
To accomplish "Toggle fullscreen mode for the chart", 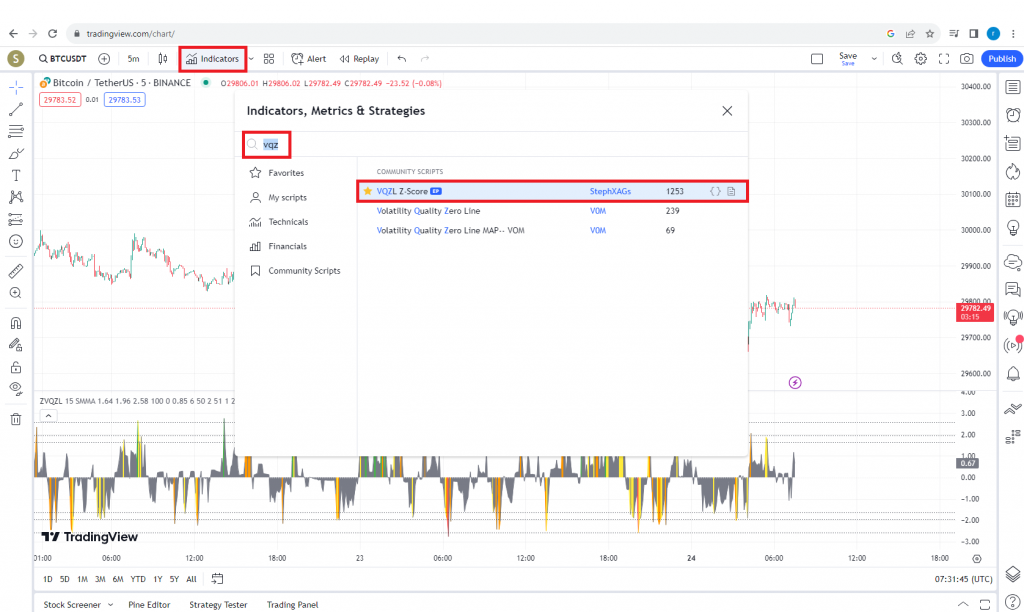I will tap(944, 59).
